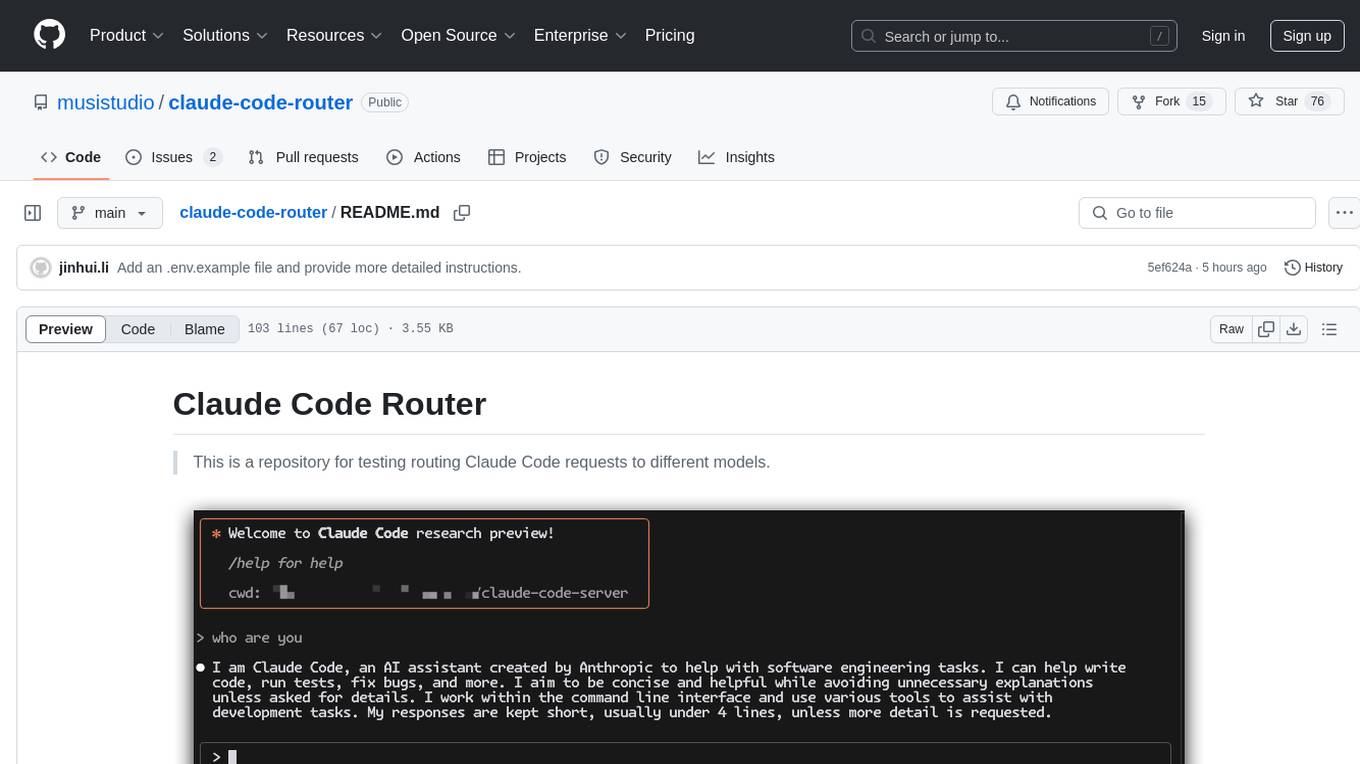The image size is (1360, 764).
Task: Switch to the Insights tab
Action: click(x=736, y=157)
